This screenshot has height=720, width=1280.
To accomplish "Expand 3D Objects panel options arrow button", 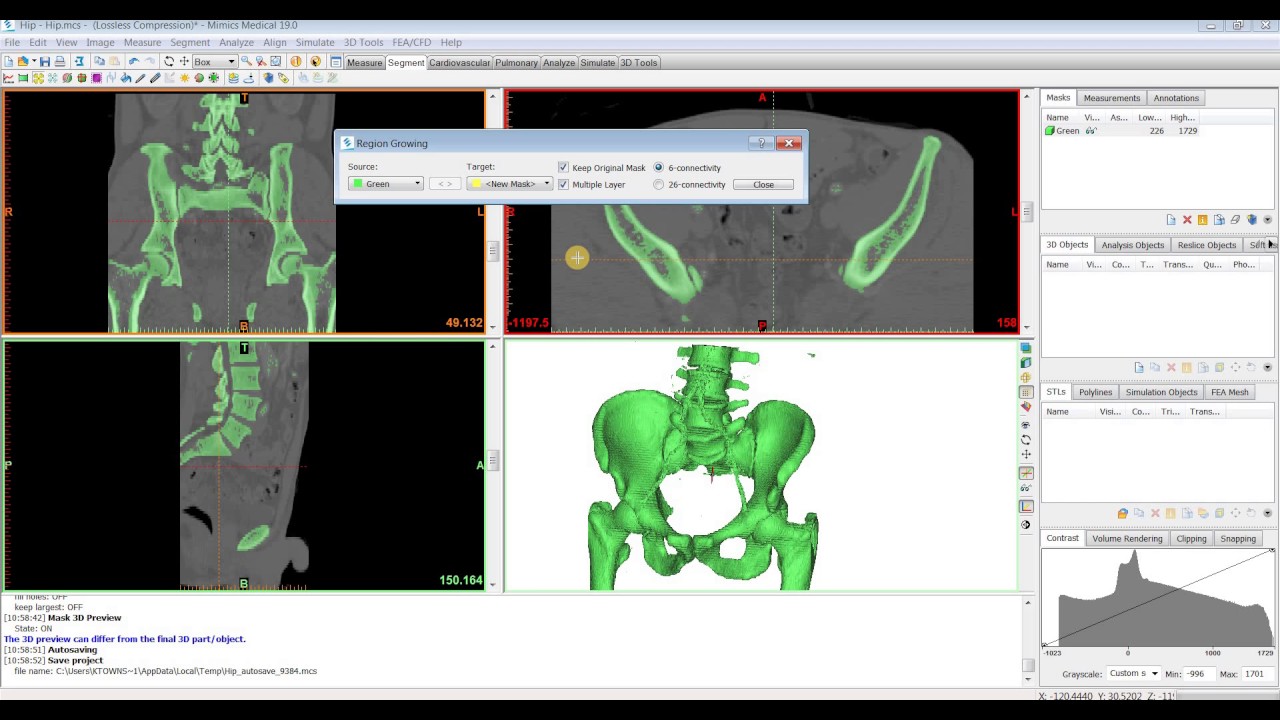I will point(1267,367).
